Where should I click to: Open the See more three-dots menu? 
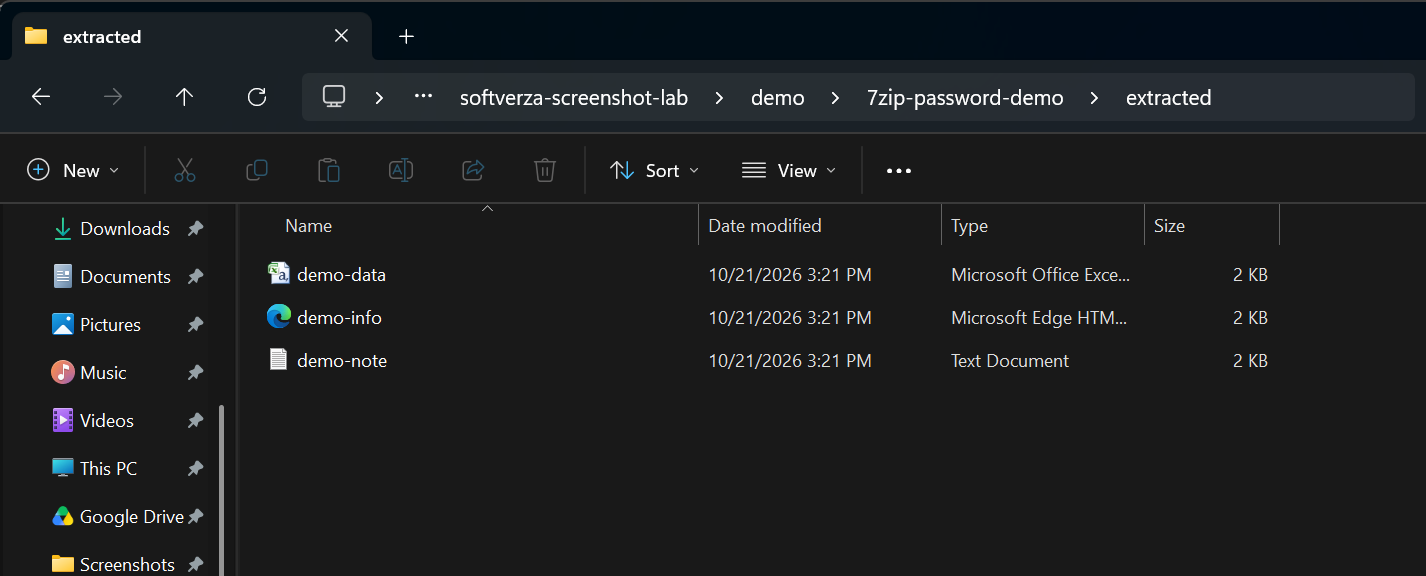pos(899,171)
